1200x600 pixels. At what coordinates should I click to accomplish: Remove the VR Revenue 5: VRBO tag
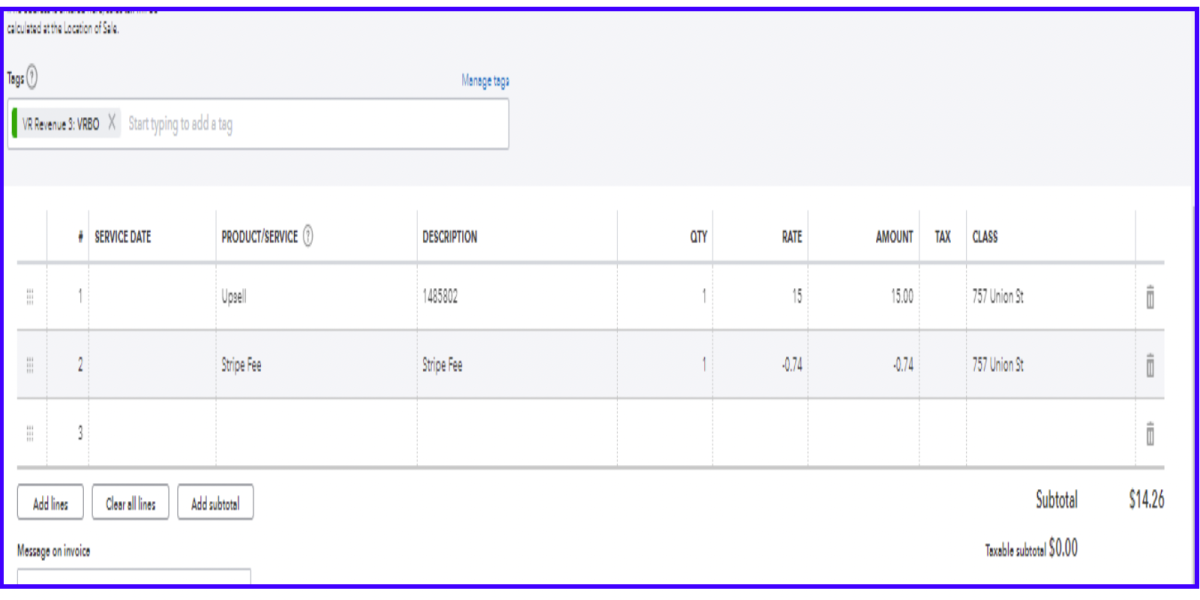[112, 124]
